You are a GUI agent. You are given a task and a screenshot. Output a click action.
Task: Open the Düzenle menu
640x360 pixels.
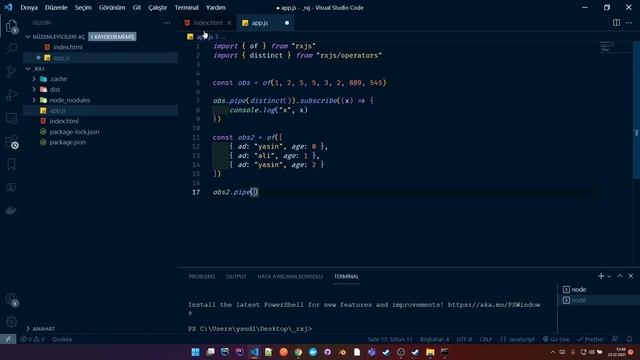tap(56, 7)
